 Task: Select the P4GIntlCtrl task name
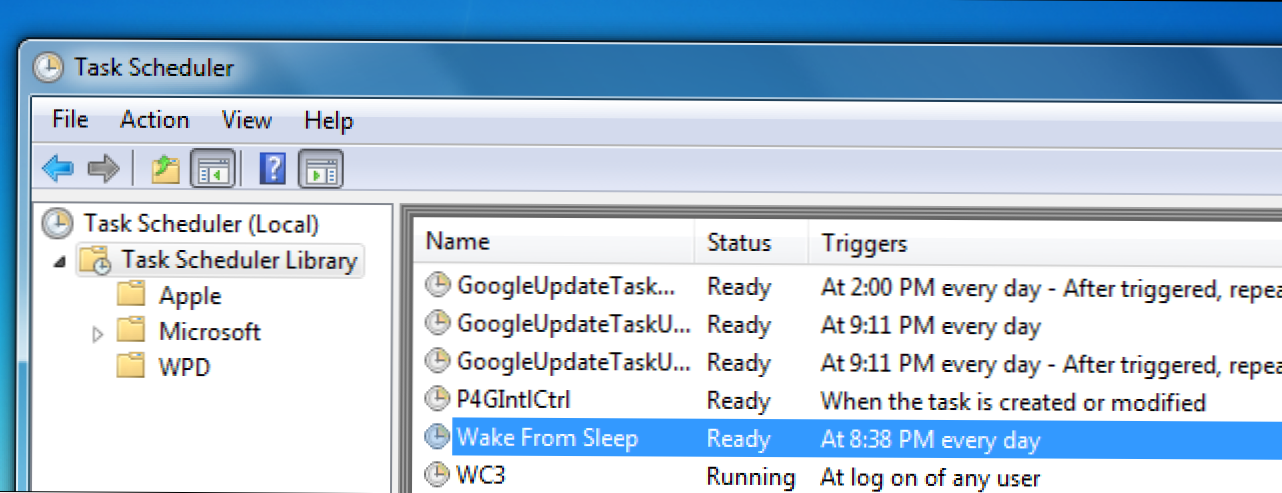click(514, 401)
